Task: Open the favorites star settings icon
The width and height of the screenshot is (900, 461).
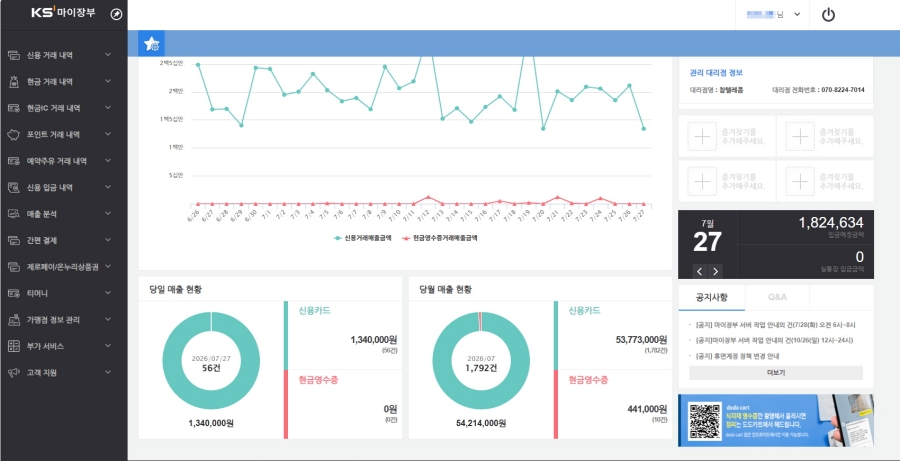Action: pos(152,44)
